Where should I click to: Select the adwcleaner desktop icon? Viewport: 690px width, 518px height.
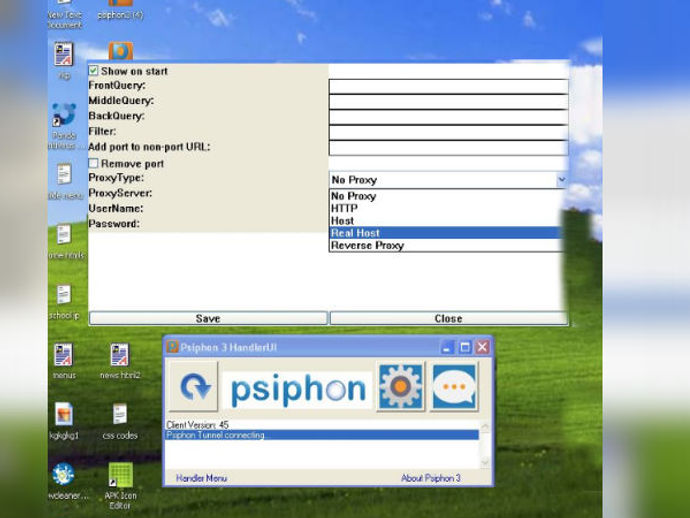click(x=64, y=481)
